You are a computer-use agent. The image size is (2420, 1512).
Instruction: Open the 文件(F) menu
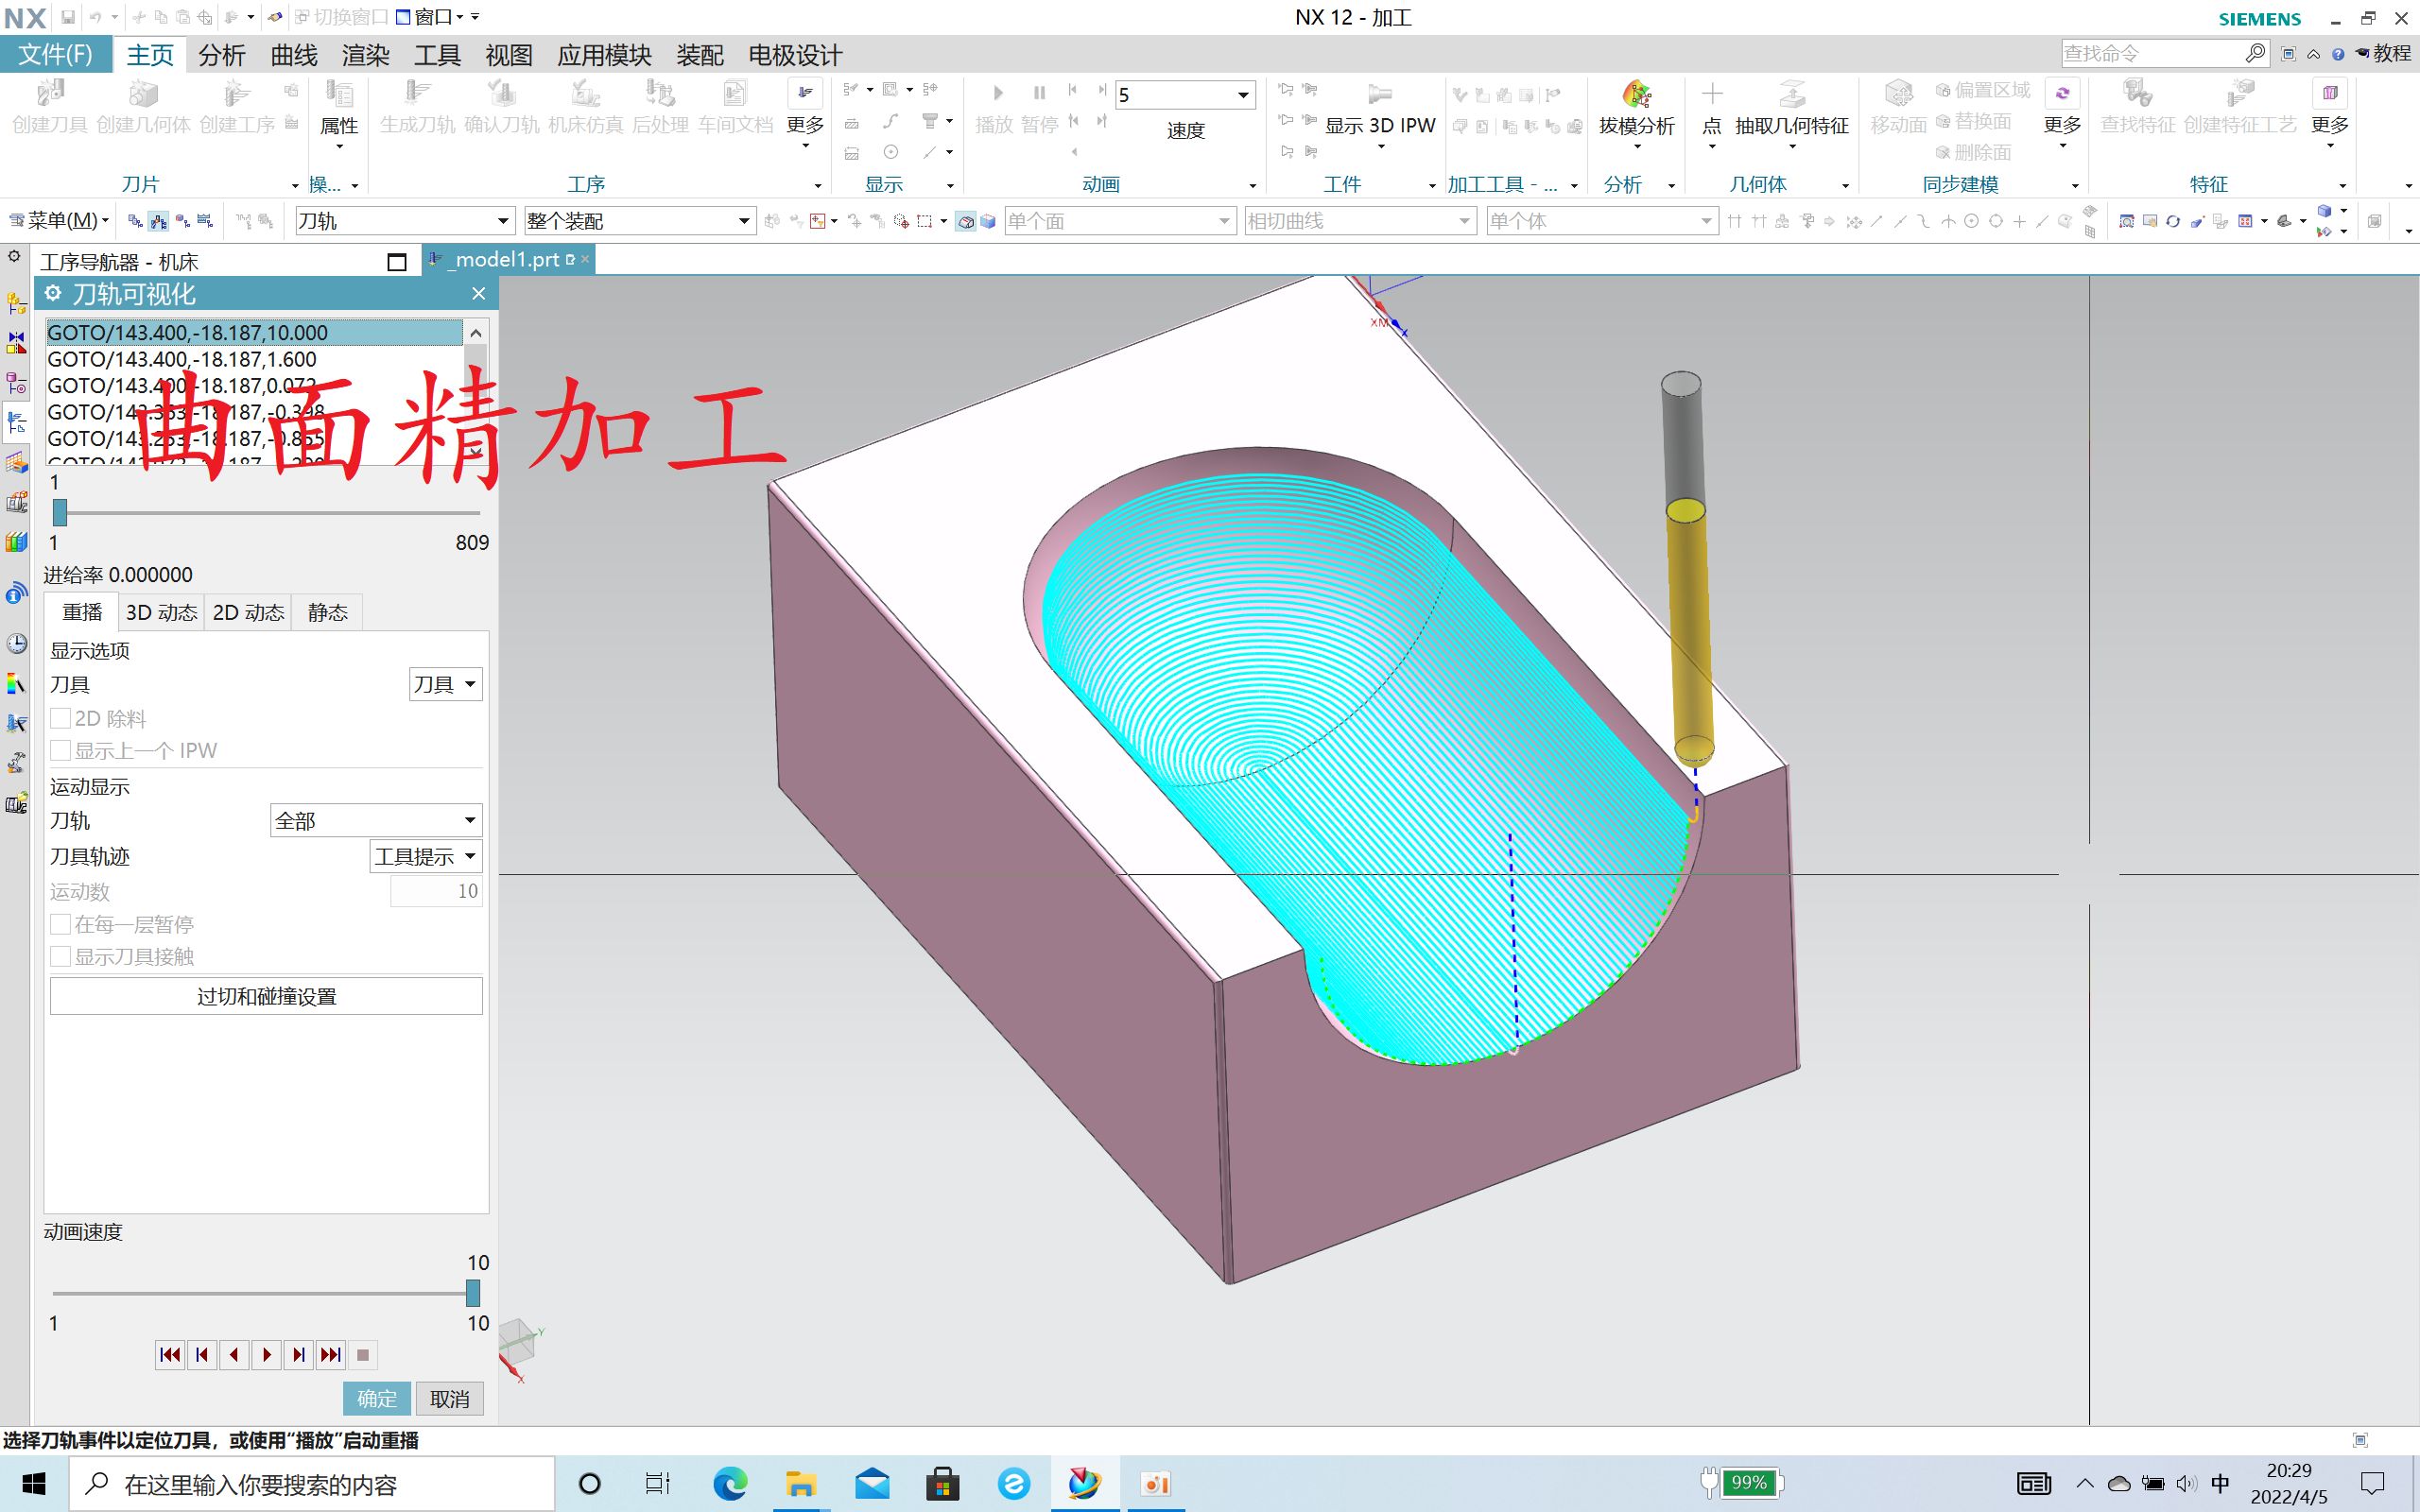coord(56,54)
